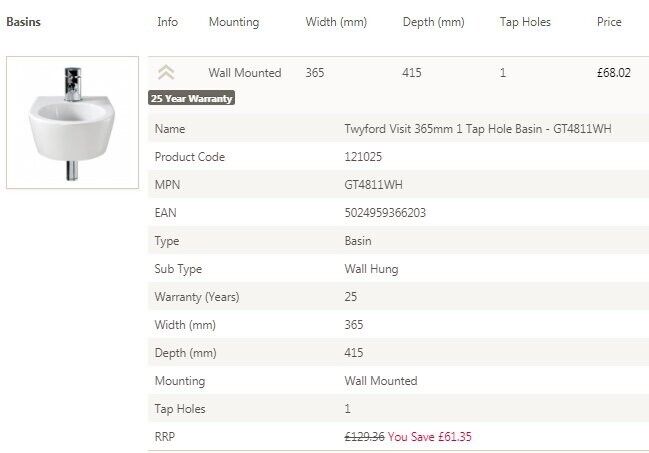
Task: Click Warranty (Years) value 25
Action: 351,297
